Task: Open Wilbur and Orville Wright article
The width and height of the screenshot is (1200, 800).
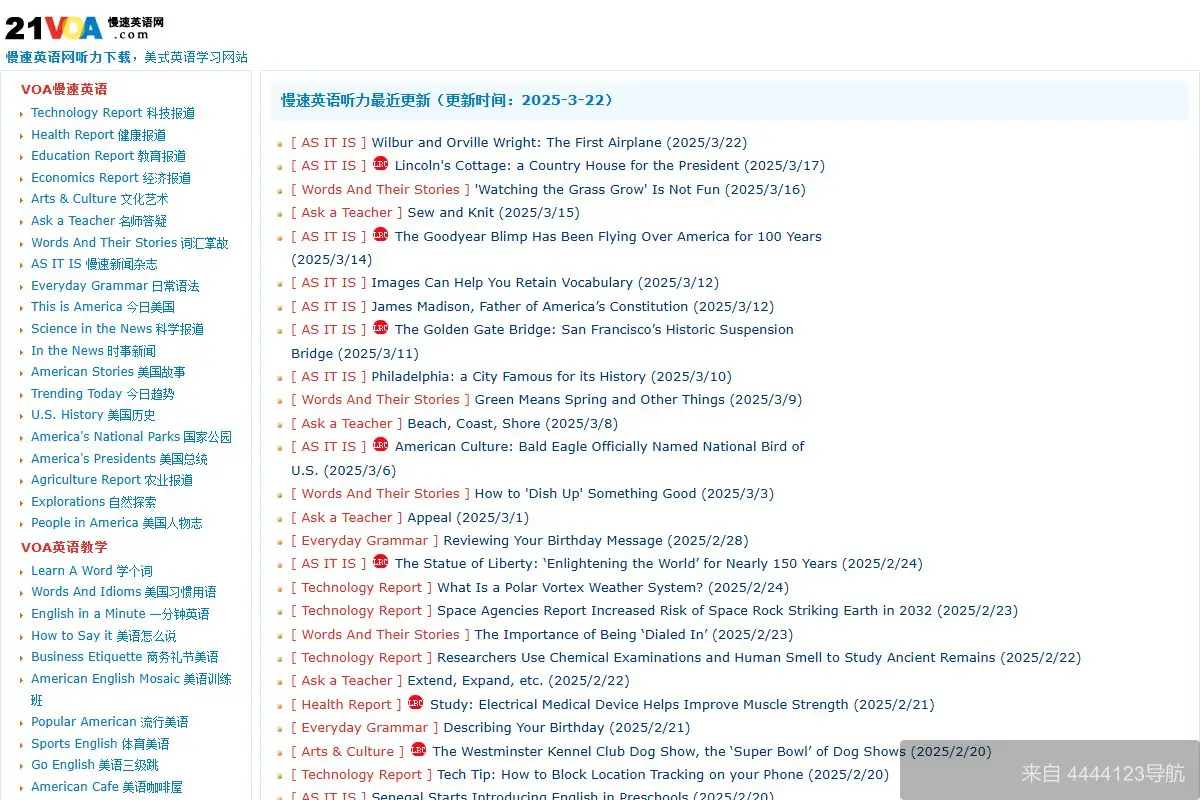Action: tap(516, 143)
